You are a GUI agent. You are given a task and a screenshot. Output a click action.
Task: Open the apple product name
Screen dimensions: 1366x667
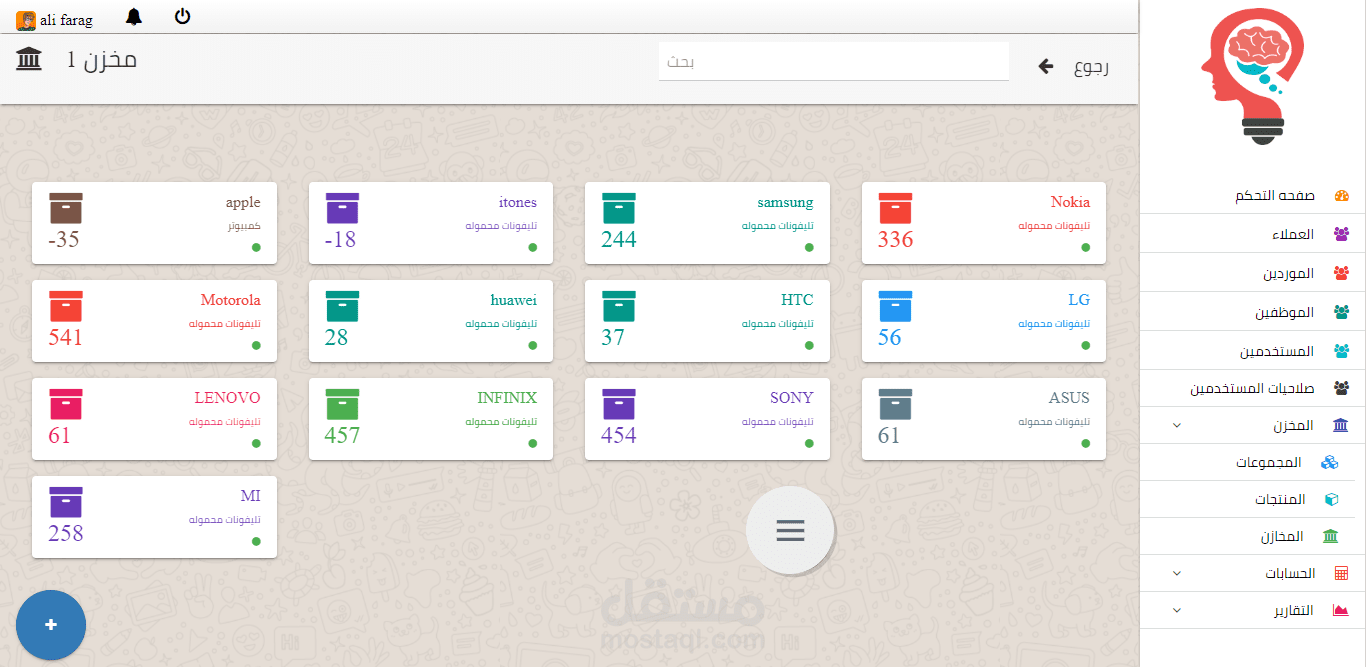click(x=243, y=203)
